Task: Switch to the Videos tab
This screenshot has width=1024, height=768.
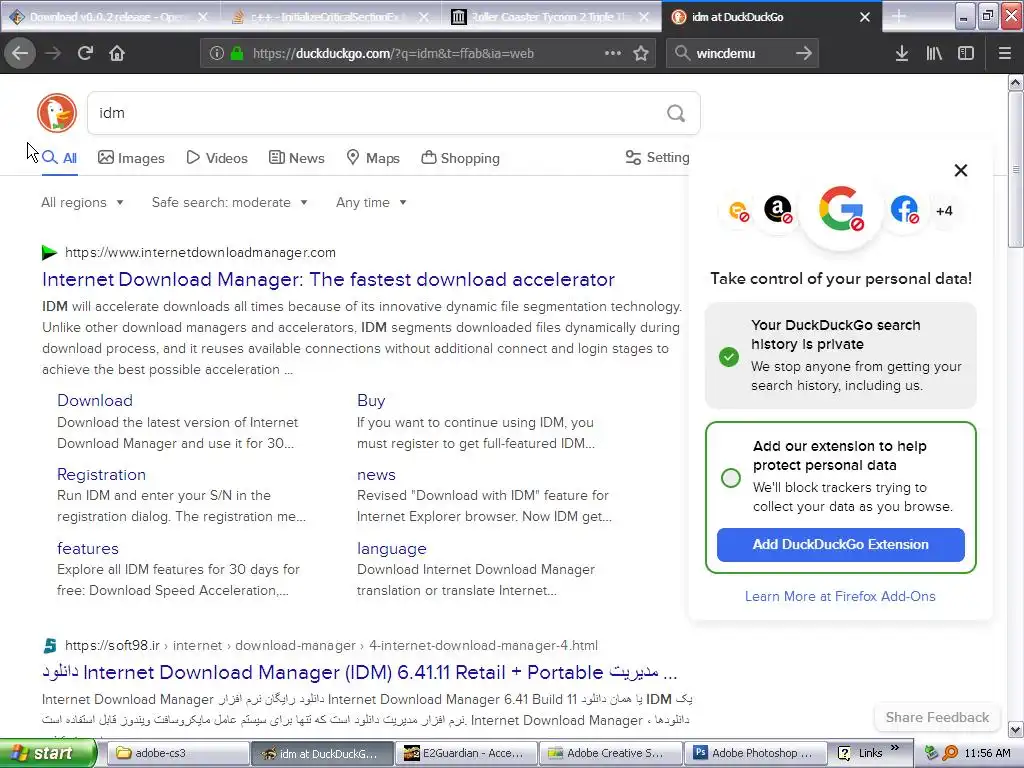Action: click(x=217, y=158)
